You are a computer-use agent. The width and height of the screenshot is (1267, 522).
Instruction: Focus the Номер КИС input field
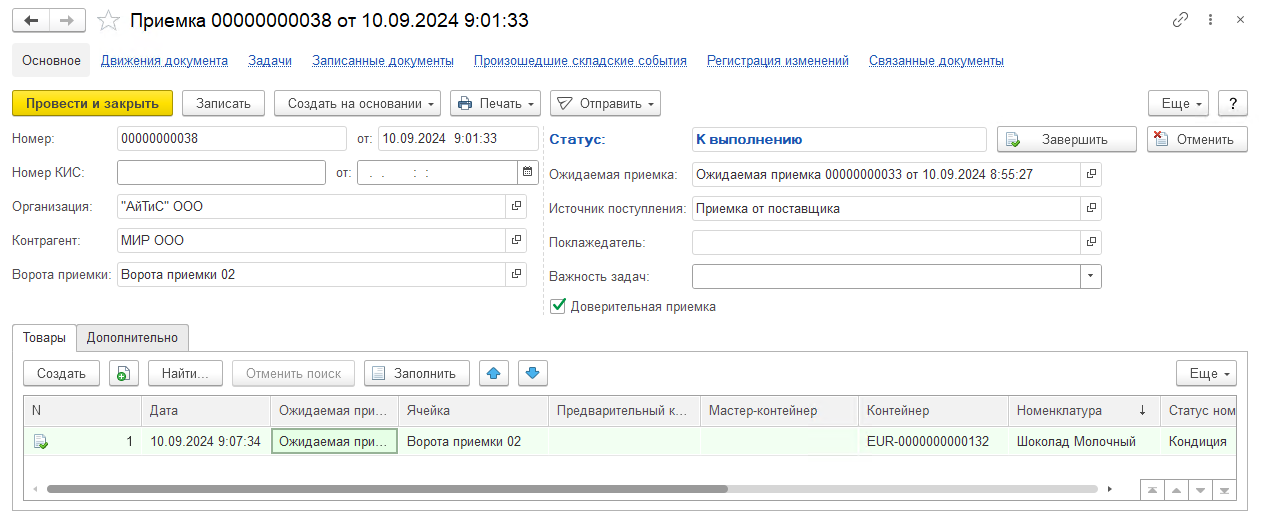coord(221,172)
